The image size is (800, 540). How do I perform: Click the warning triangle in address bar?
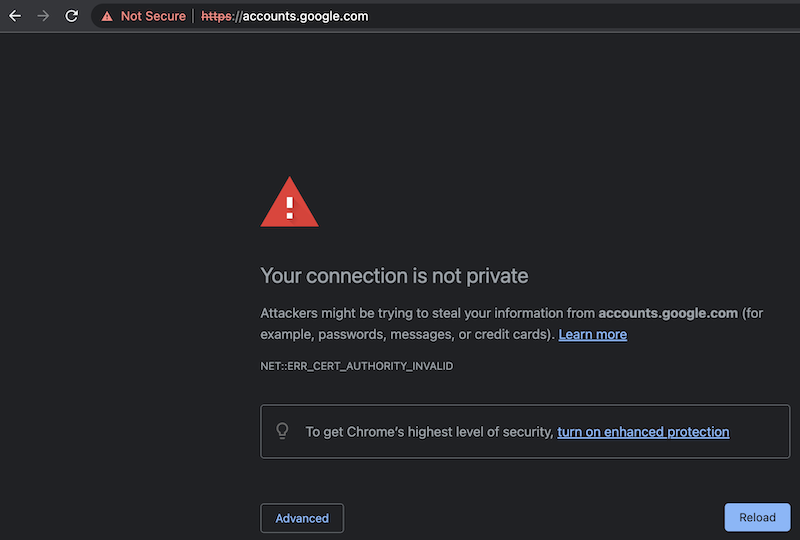coord(107,16)
